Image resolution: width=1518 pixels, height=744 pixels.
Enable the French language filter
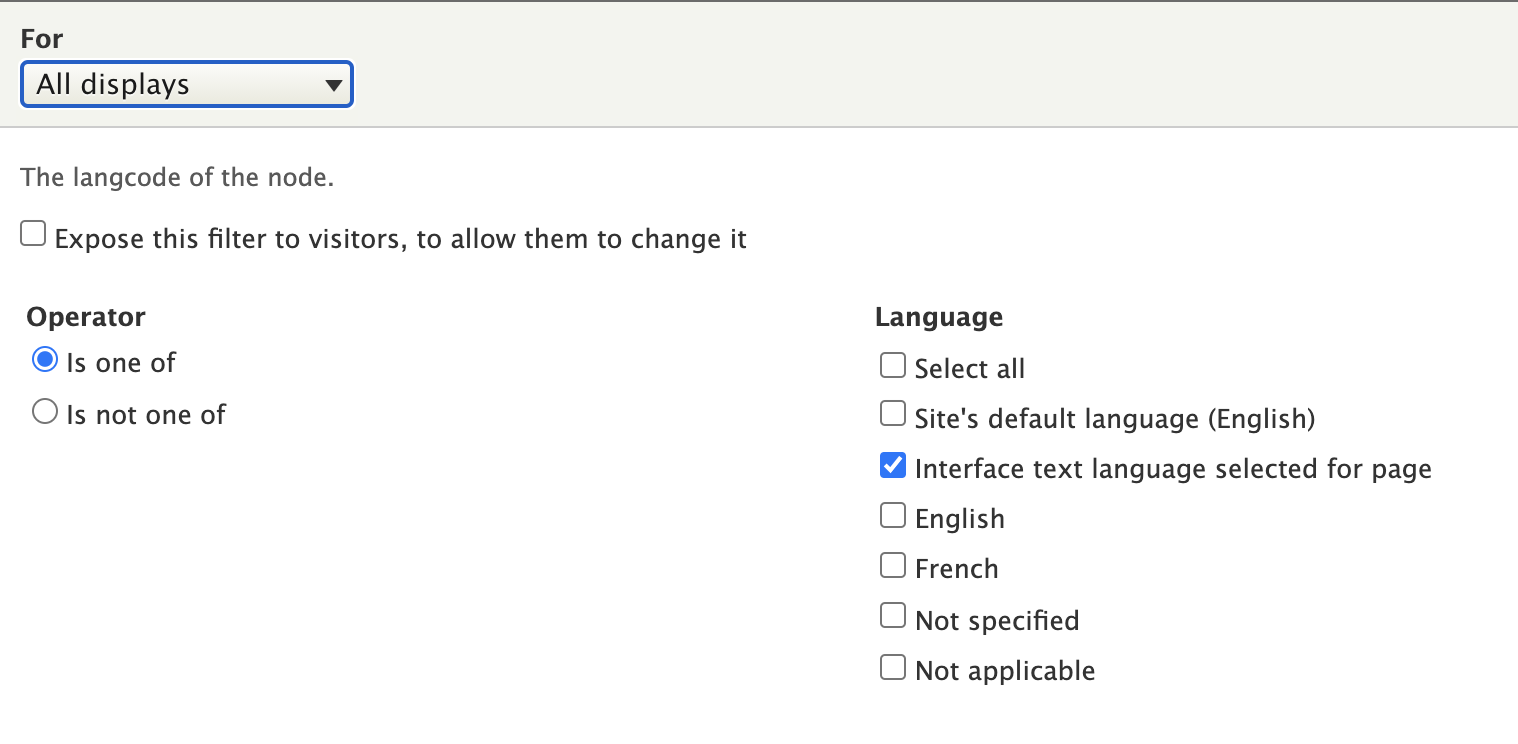[892, 564]
